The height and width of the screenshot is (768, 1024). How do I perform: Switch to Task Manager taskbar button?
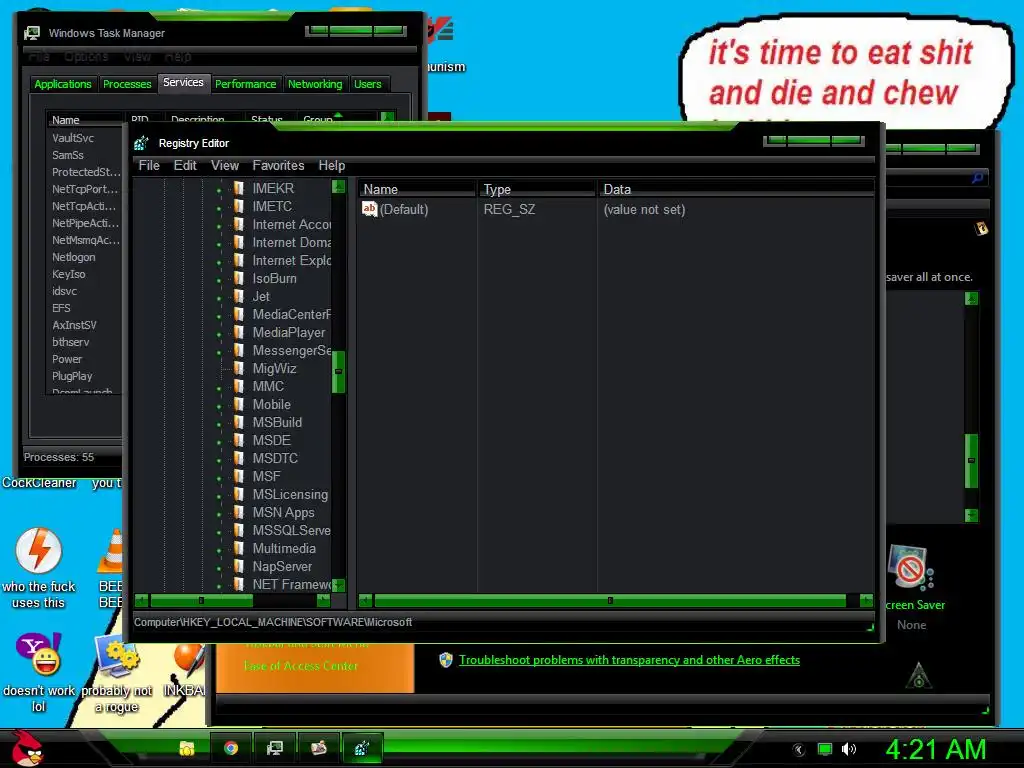pos(274,748)
